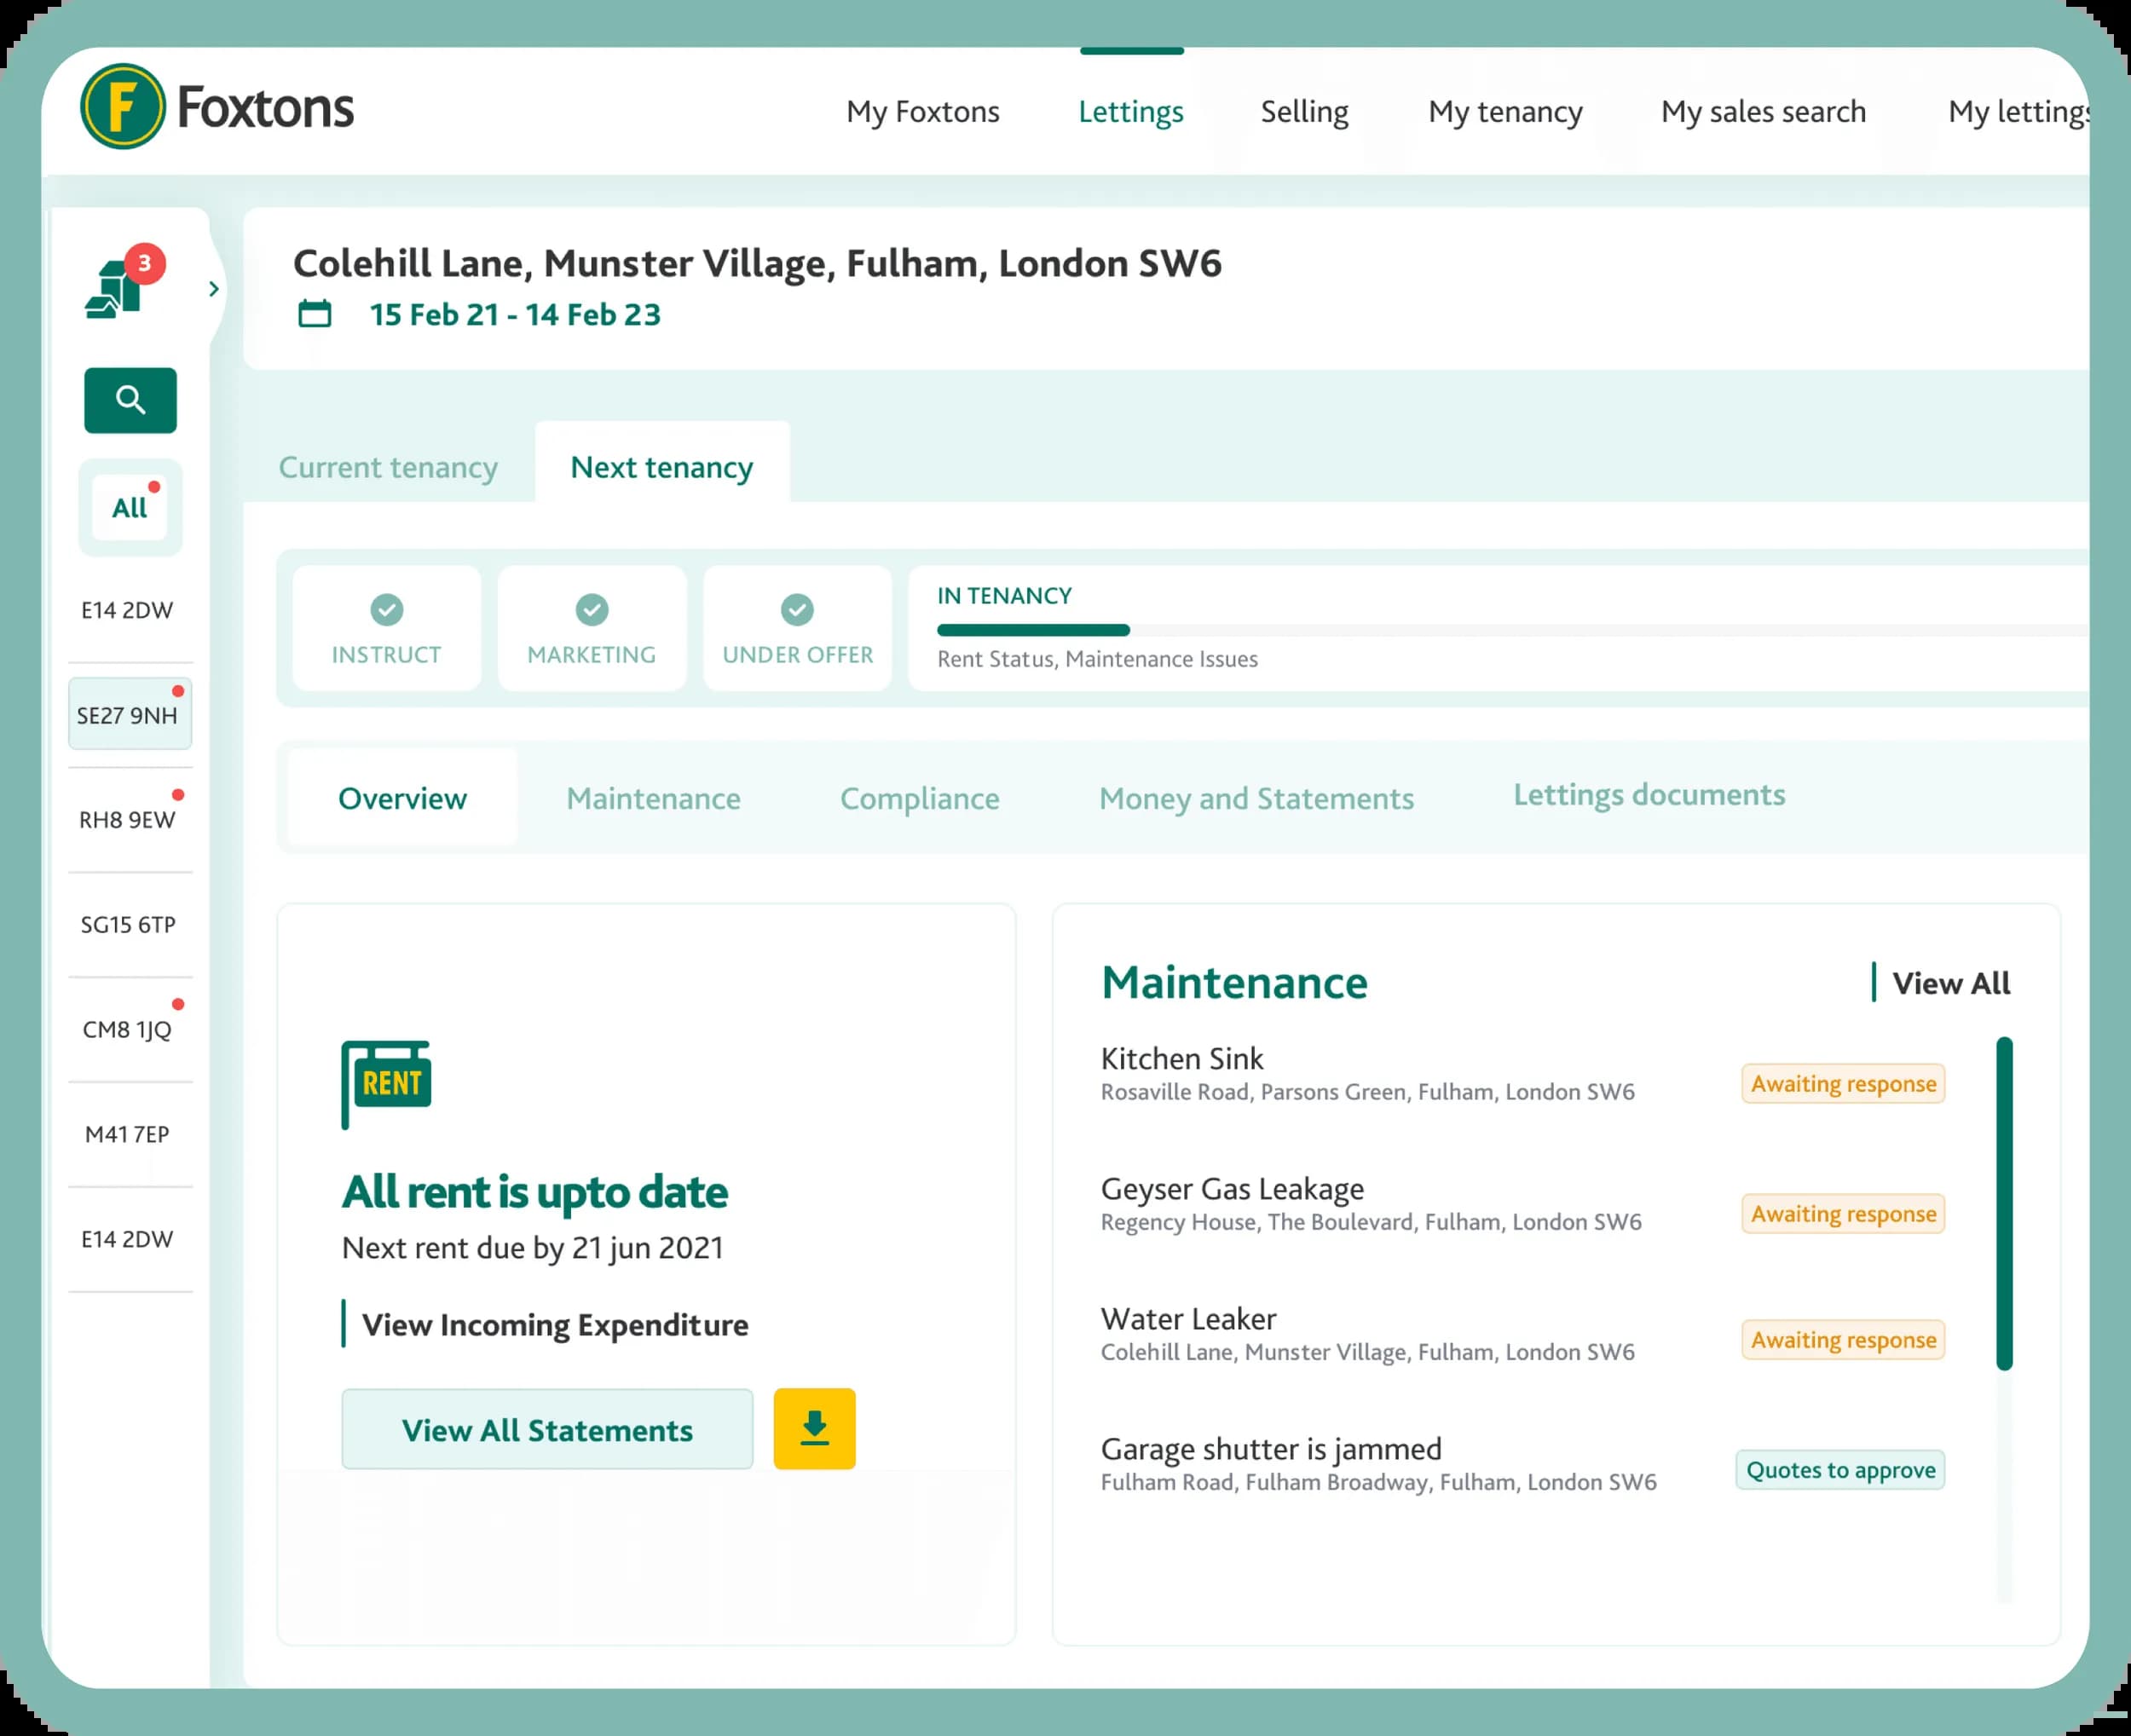Open the Money and Statements tab
The height and width of the screenshot is (1736, 2131).
pyautogui.click(x=1256, y=798)
